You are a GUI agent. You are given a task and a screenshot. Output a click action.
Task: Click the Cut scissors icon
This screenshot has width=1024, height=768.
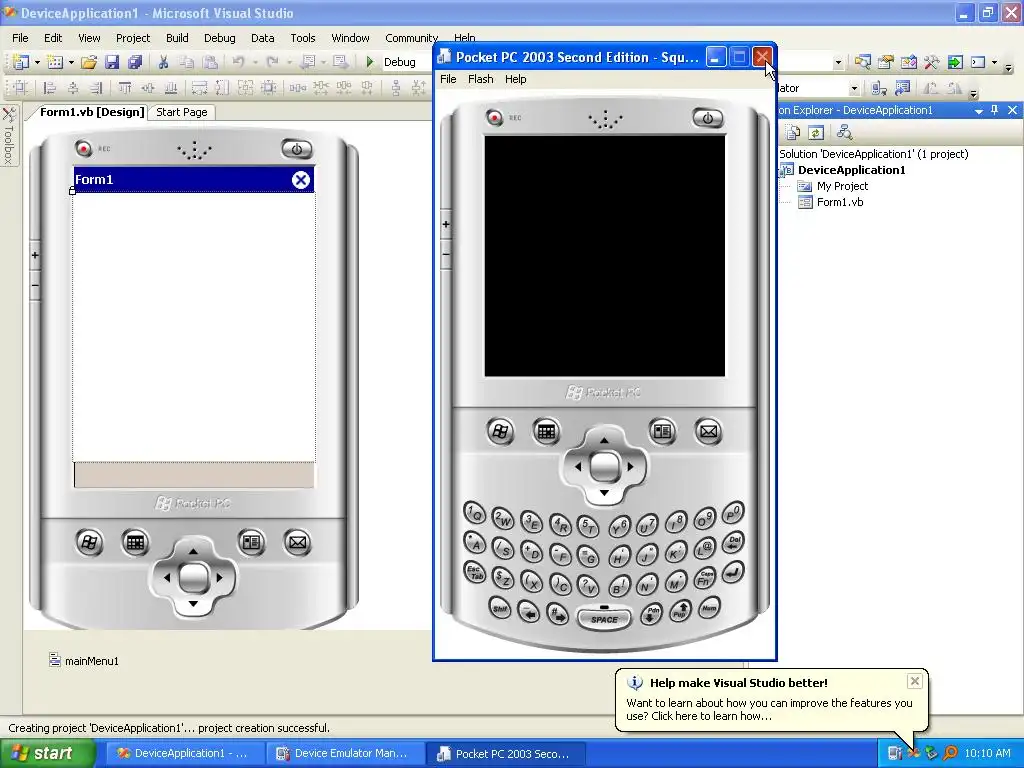(x=163, y=62)
